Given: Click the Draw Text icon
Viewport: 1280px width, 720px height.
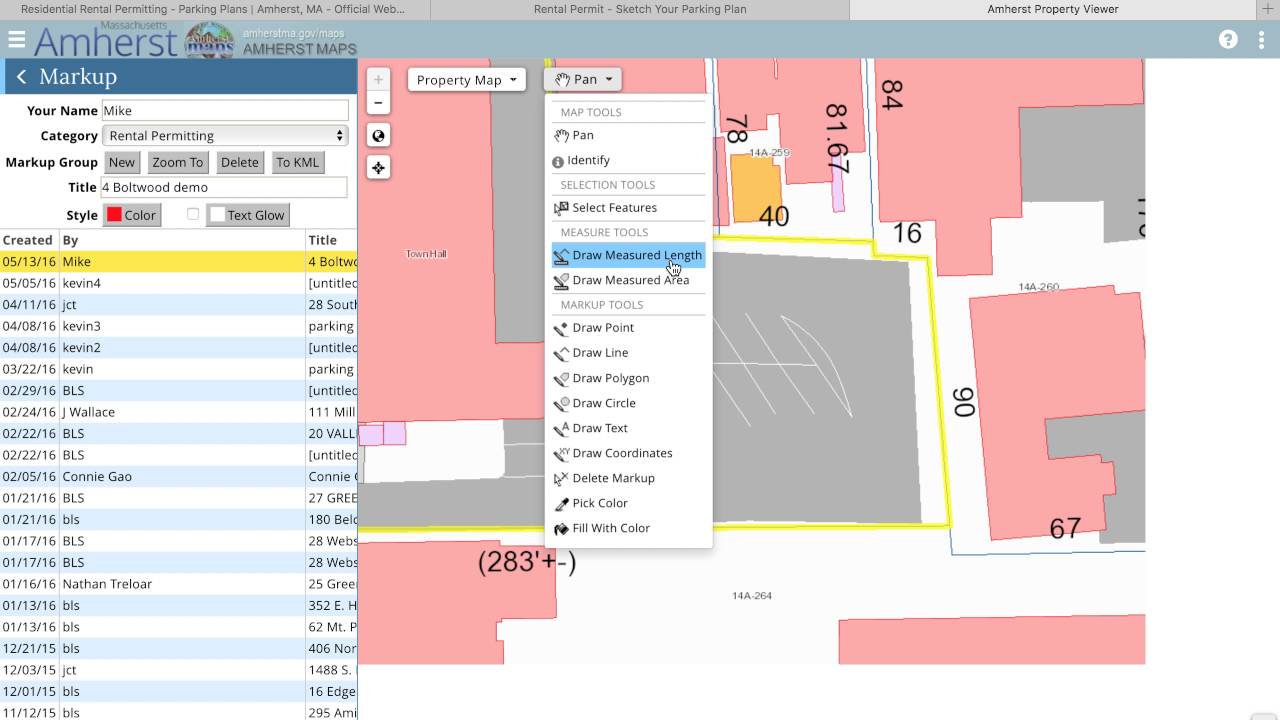Looking at the screenshot, I should click(561, 428).
